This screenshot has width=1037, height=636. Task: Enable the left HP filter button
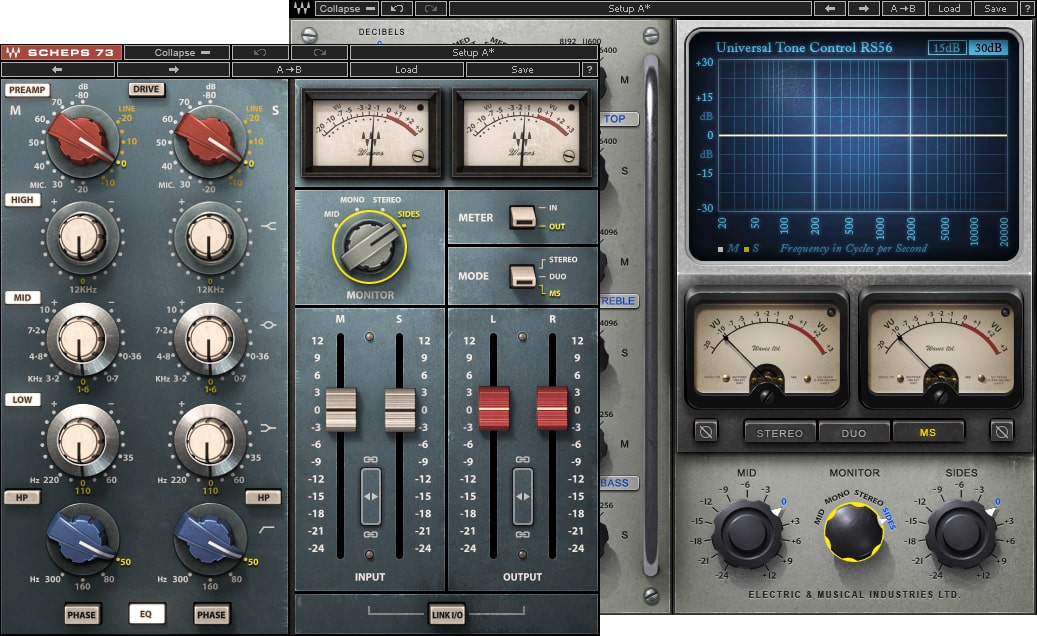tap(22, 497)
